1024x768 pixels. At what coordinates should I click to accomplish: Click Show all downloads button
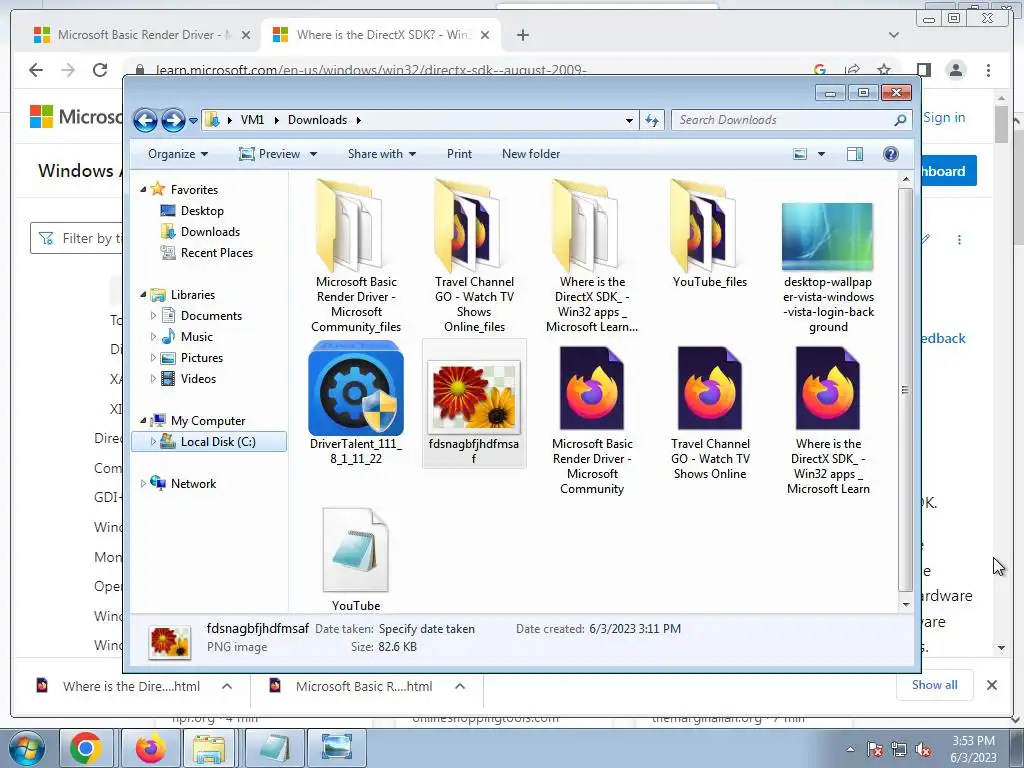pyautogui.click(x=935, y=685)
